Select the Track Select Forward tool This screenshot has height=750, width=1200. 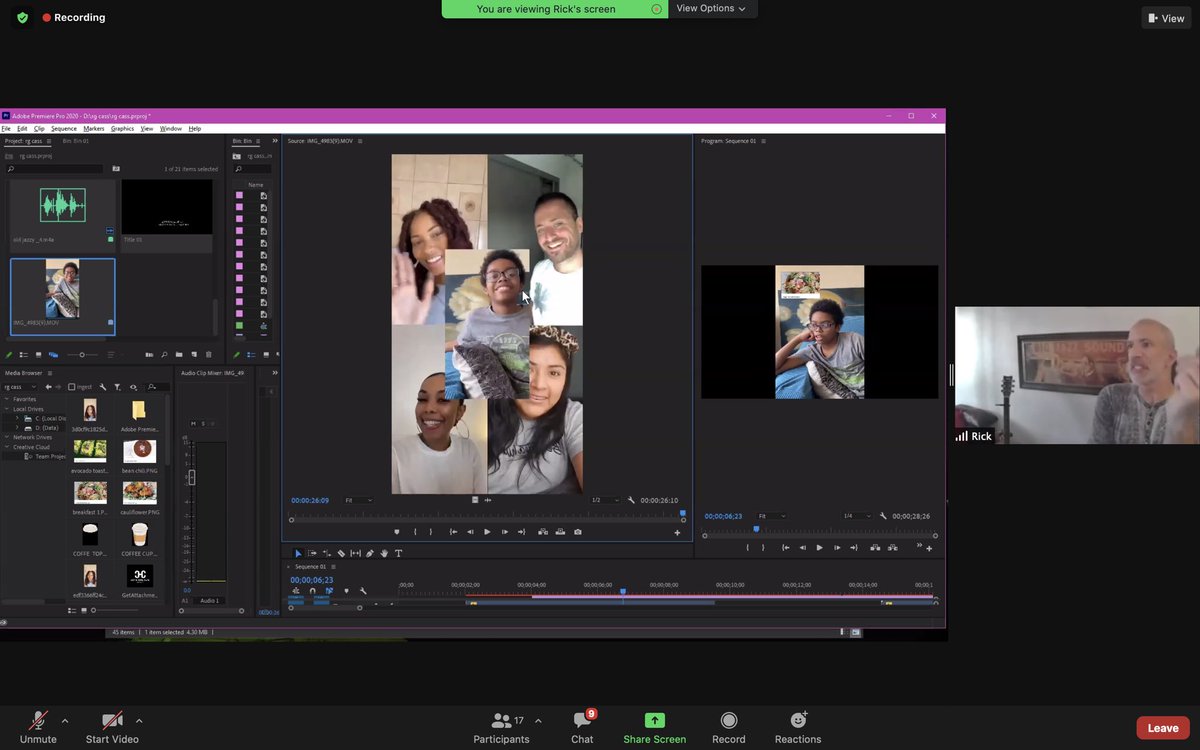[312, 553]
